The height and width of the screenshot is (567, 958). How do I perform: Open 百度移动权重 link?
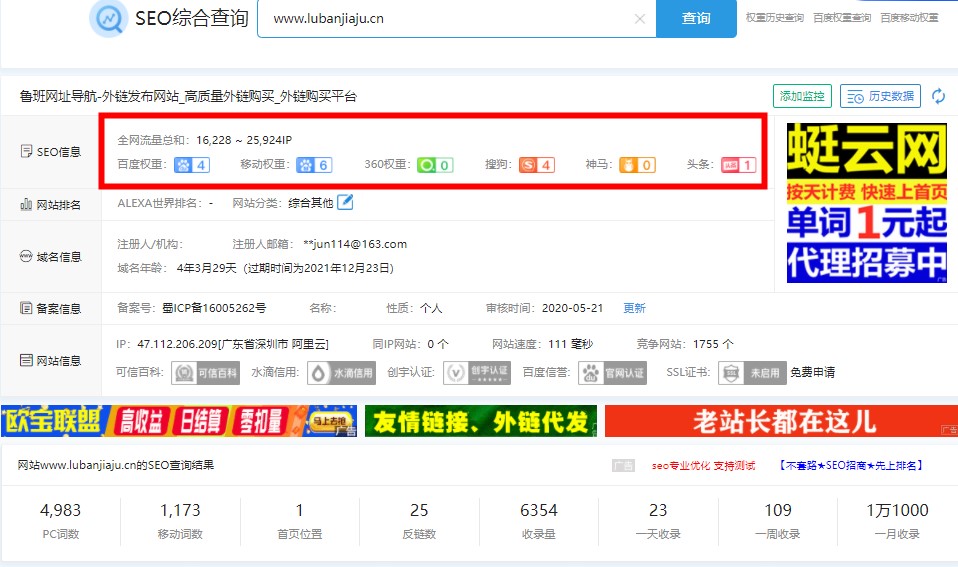909,18
